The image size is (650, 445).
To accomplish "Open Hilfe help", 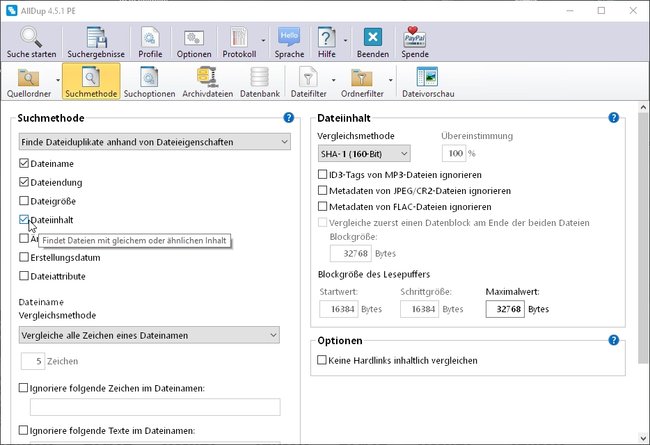I will click(x=327, y=42).
